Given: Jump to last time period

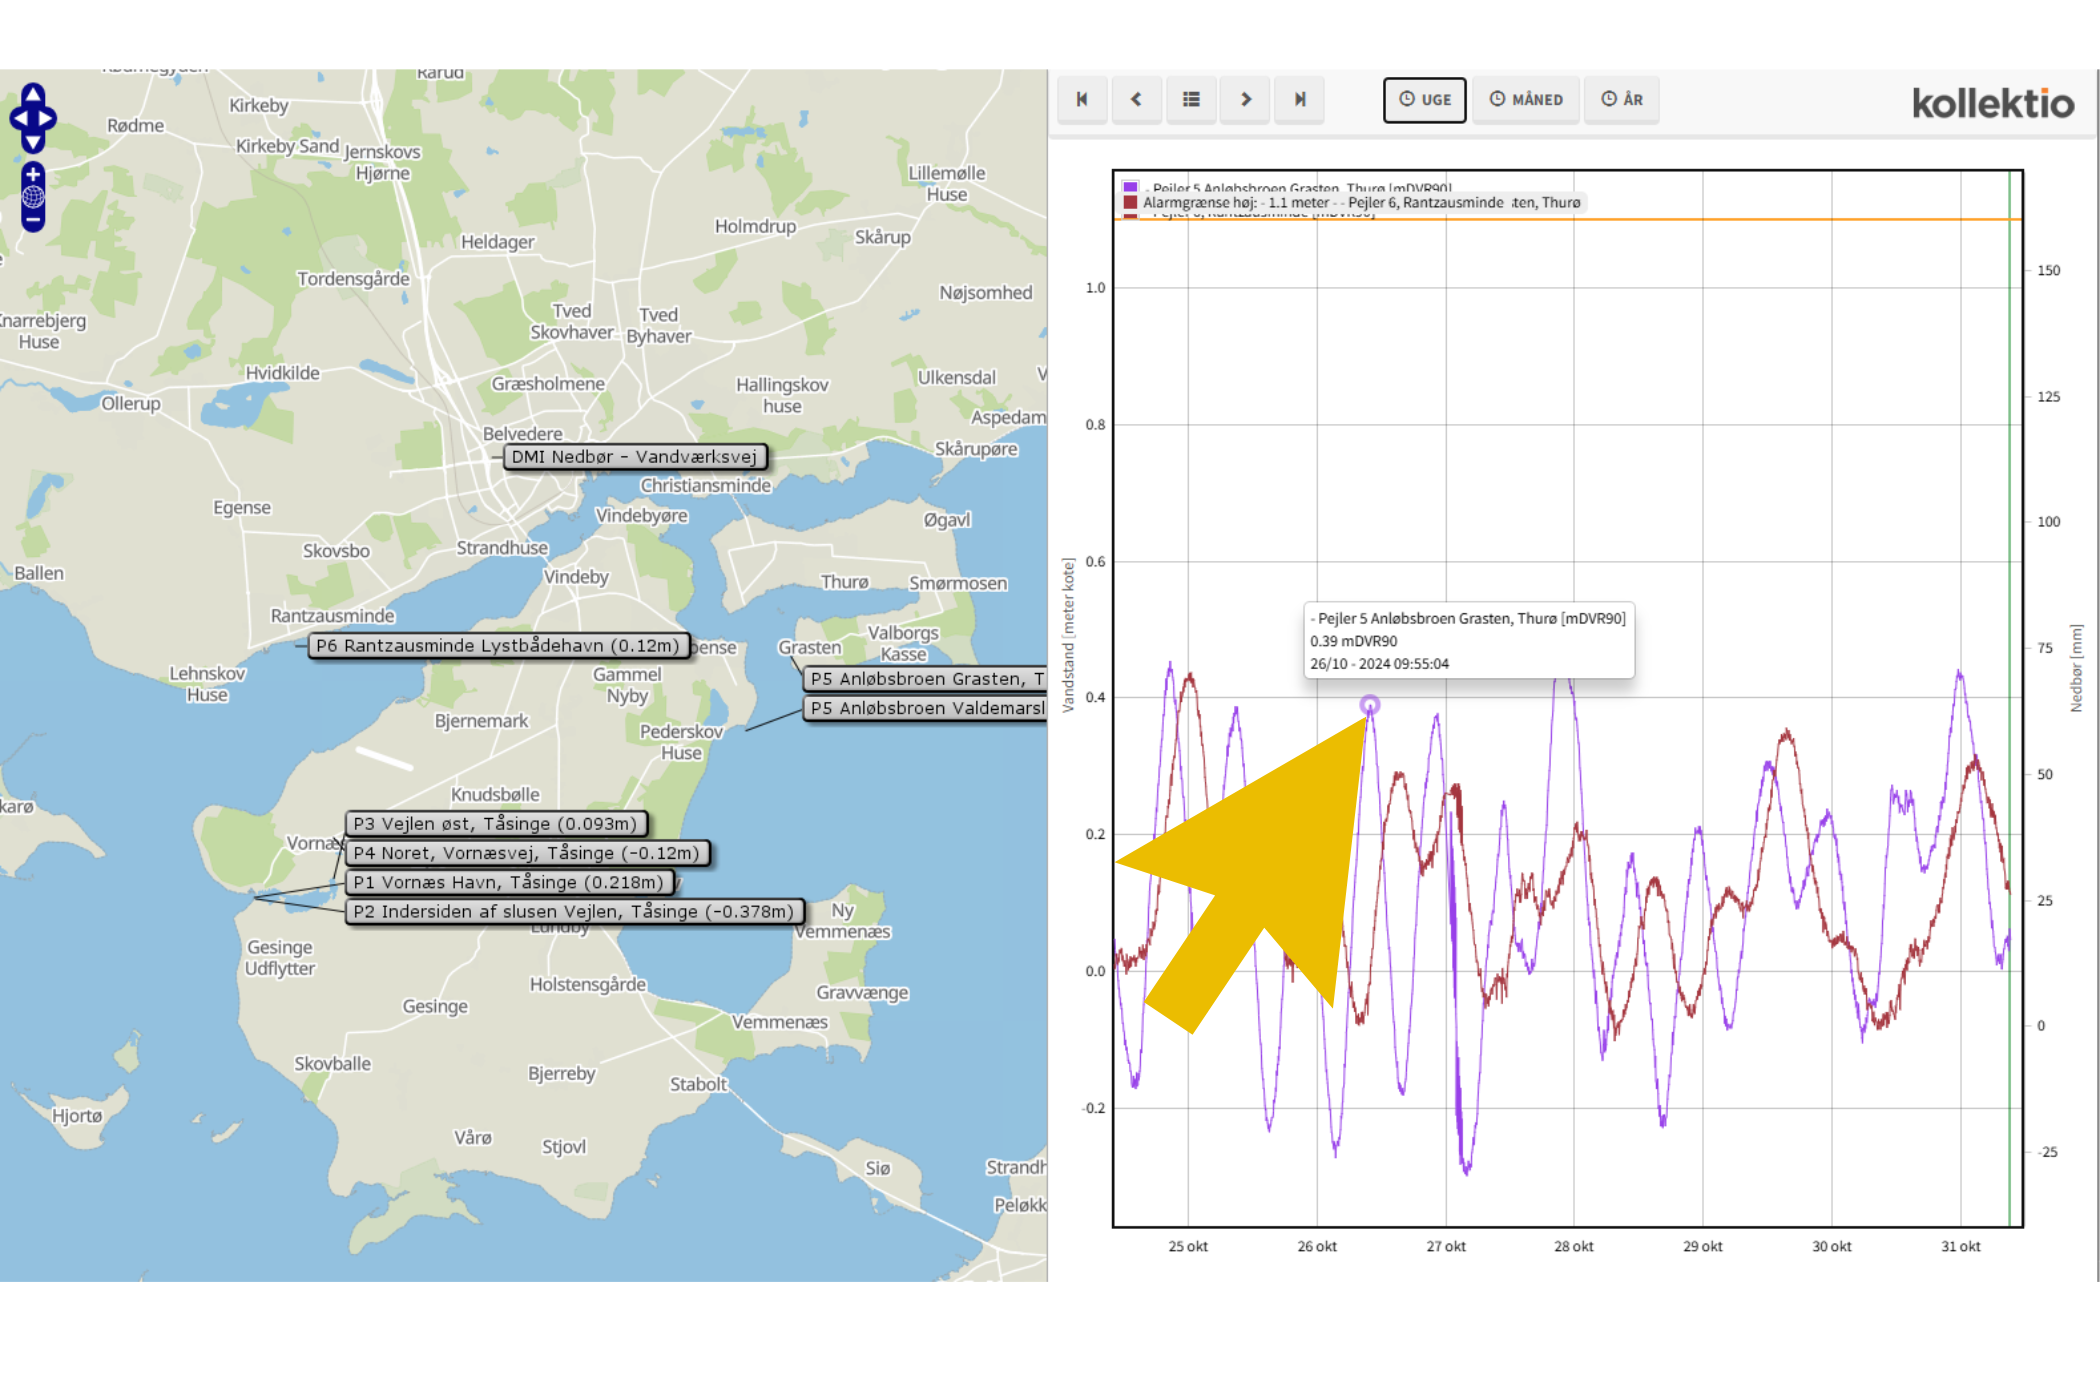Looking at the screenshot, I should pos(1300,99).
